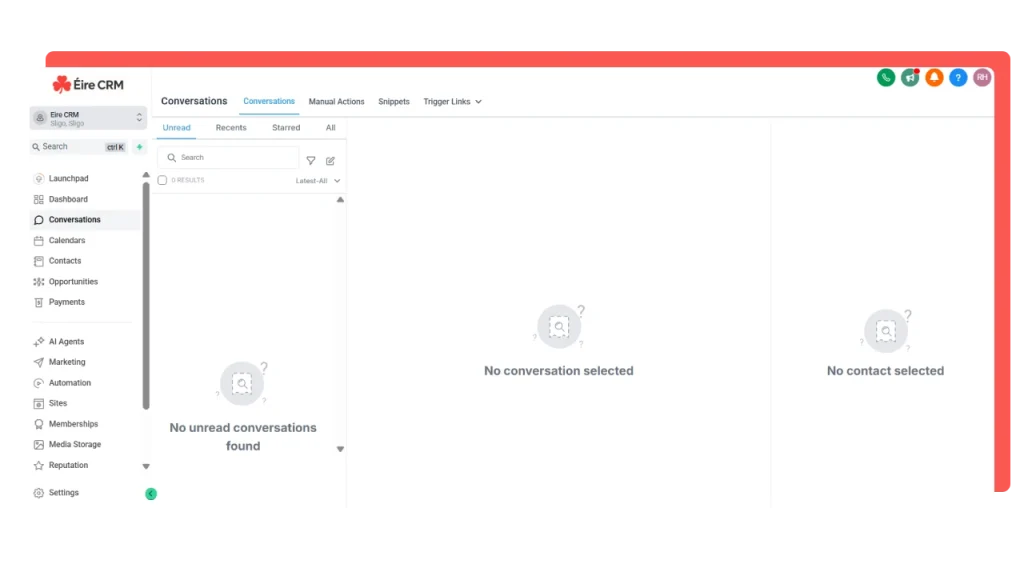Image resolution: width=1024 pixels, height=576 pixels.
Task: Open the megaphone announcements icon
Action: click(910, 78)
